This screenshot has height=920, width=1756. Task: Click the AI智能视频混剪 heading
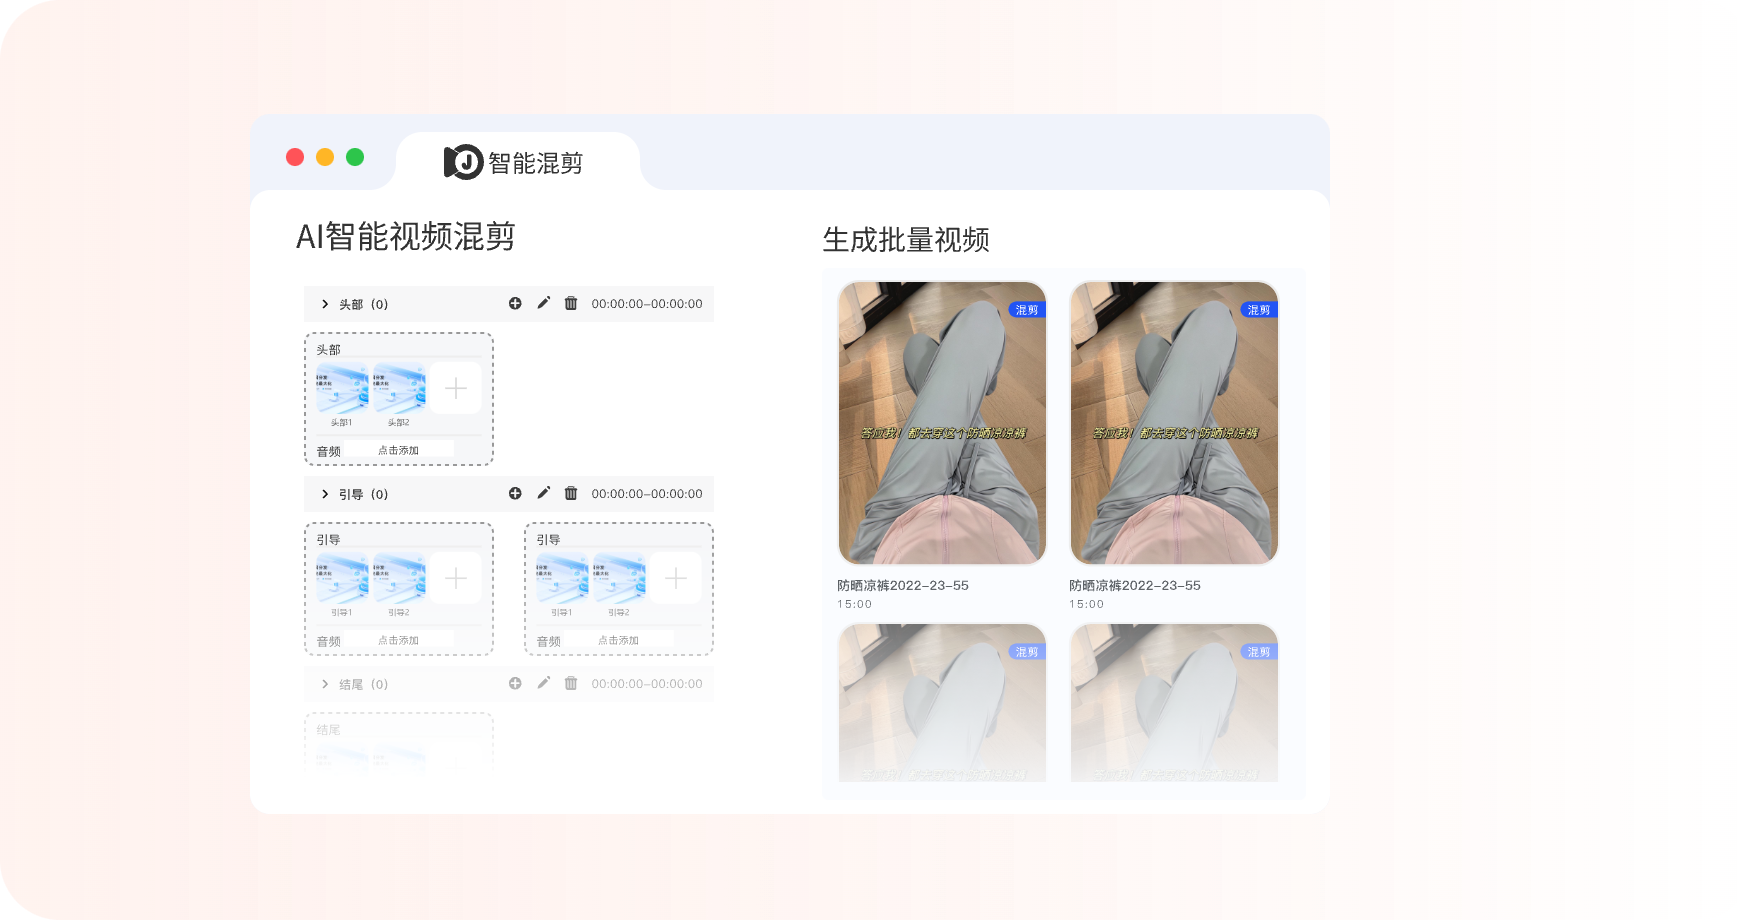click(x=406, y=237)
